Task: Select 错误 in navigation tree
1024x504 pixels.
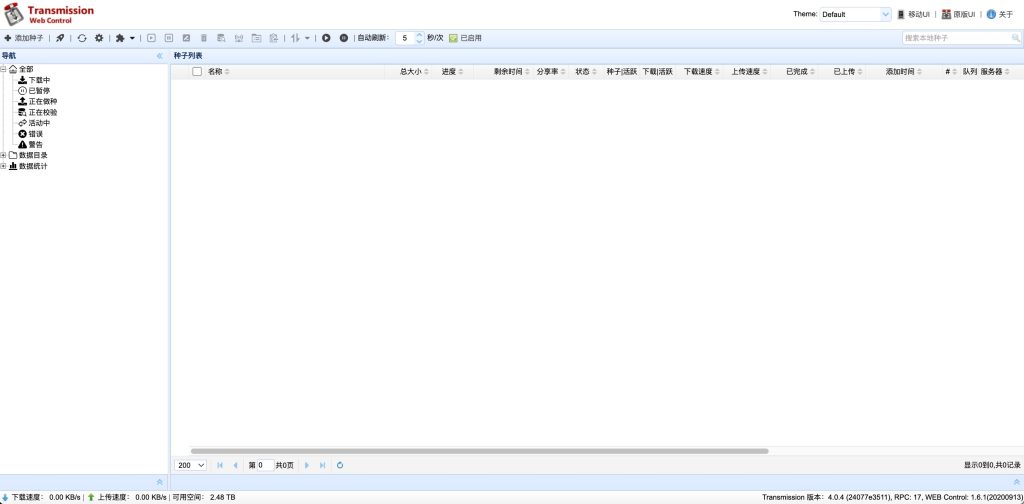Action: point(35,134)
